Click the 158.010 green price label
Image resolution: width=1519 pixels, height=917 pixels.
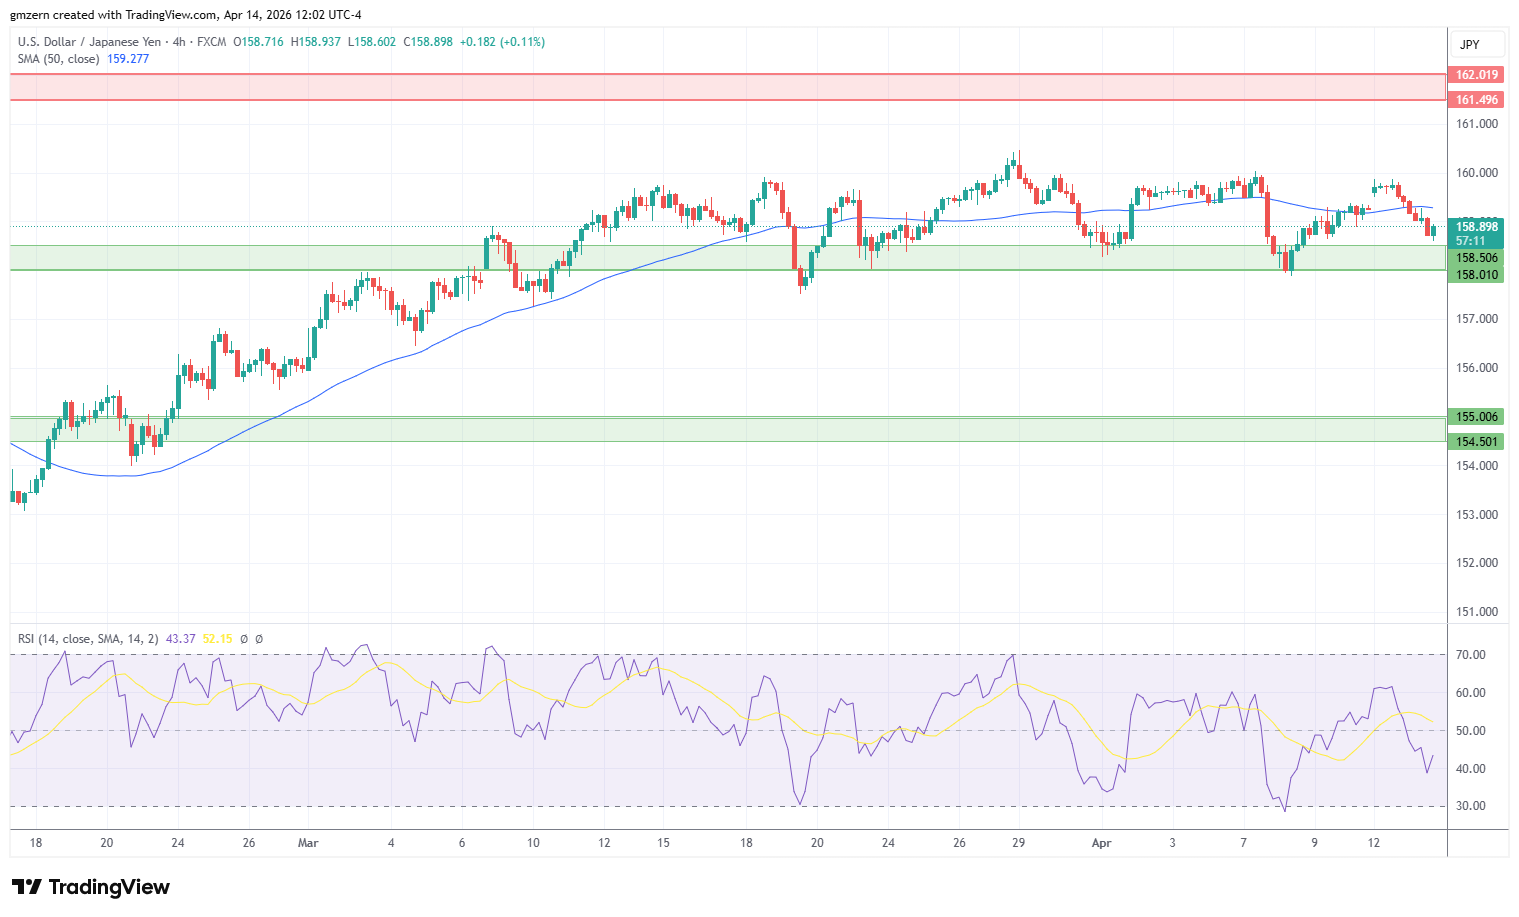point(1476,275)
